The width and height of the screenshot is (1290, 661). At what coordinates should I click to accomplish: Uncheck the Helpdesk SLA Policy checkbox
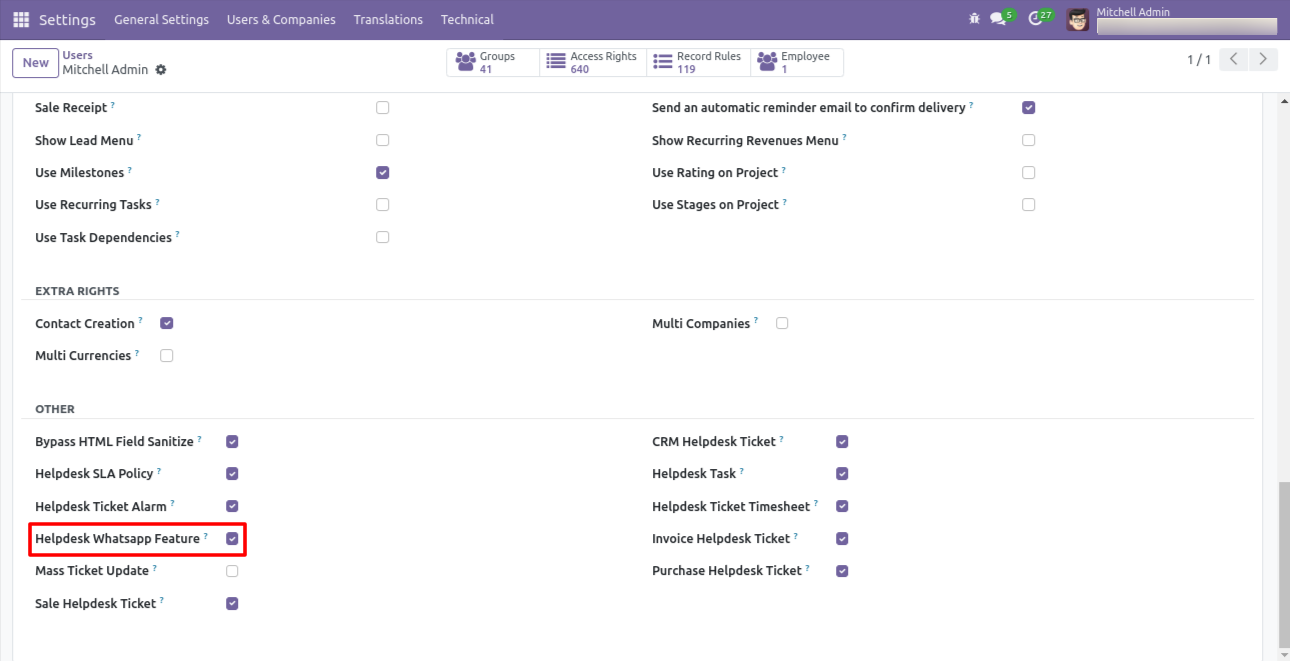click(232, 474)
